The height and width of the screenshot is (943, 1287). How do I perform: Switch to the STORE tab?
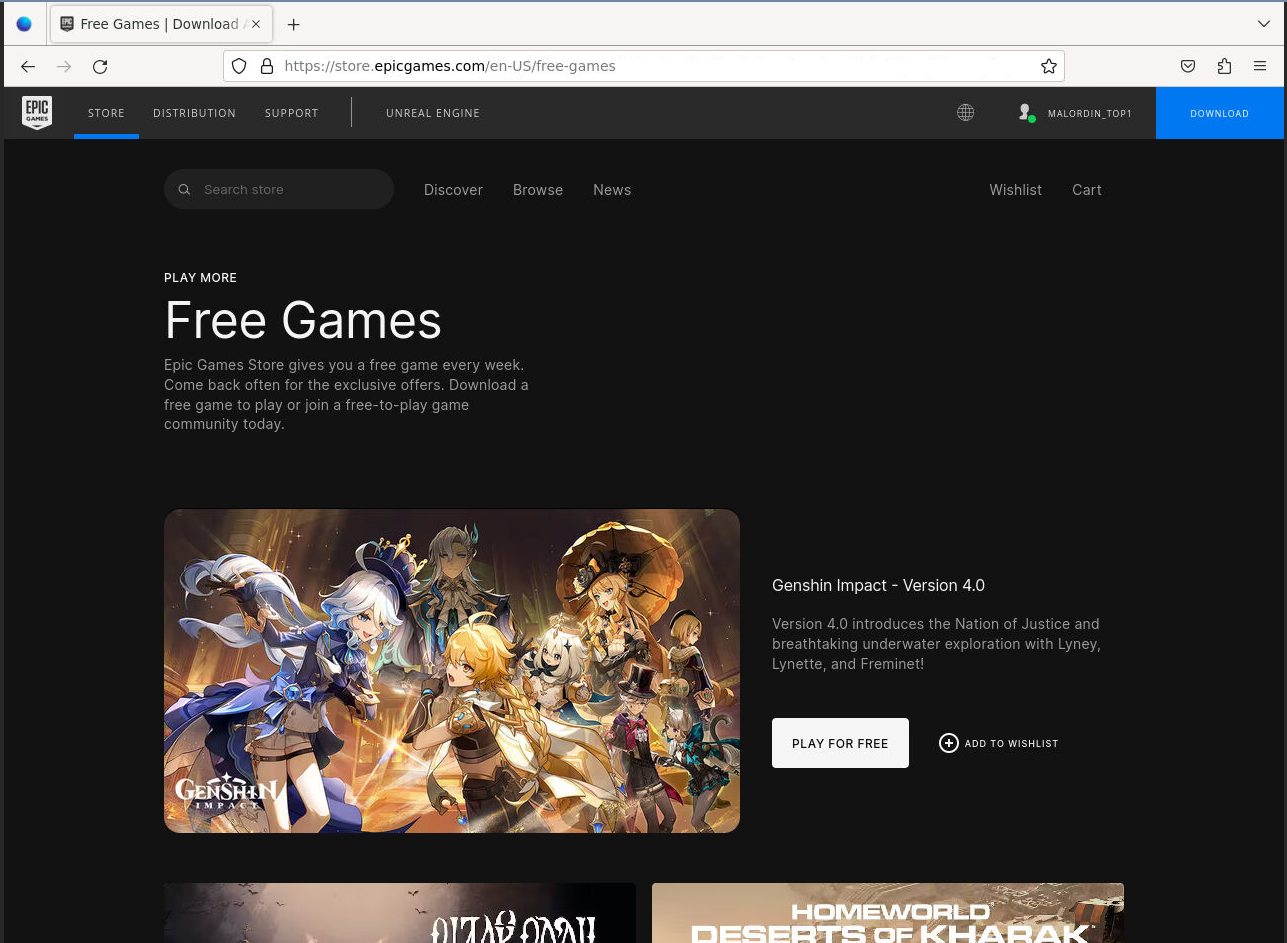tap(106, 113)
